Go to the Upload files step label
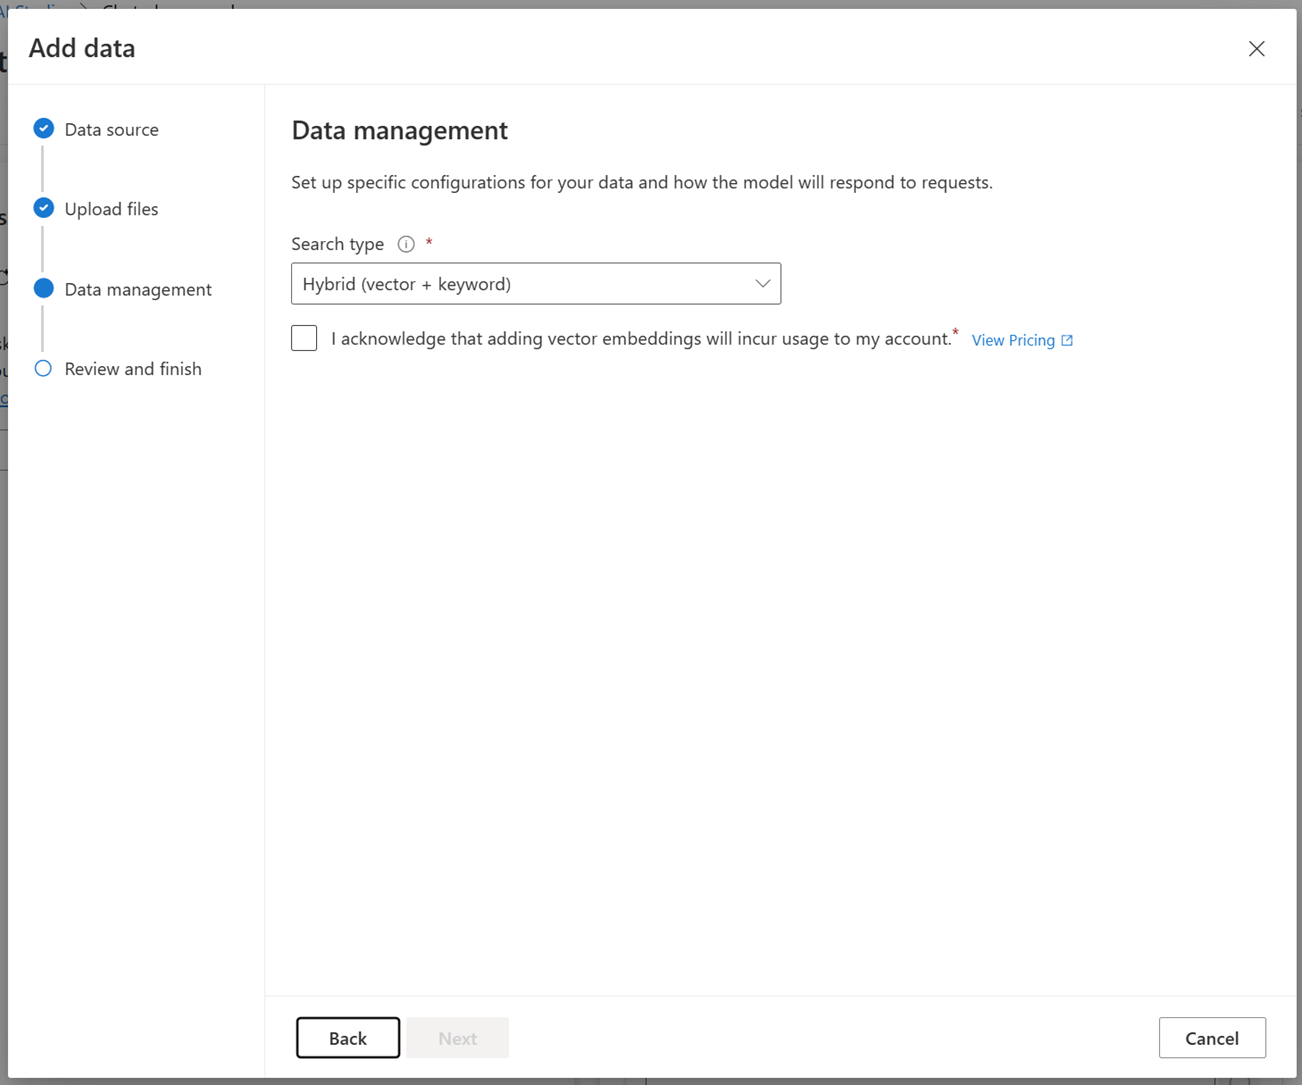The image size is (1302, 1085). click(111, 209)
